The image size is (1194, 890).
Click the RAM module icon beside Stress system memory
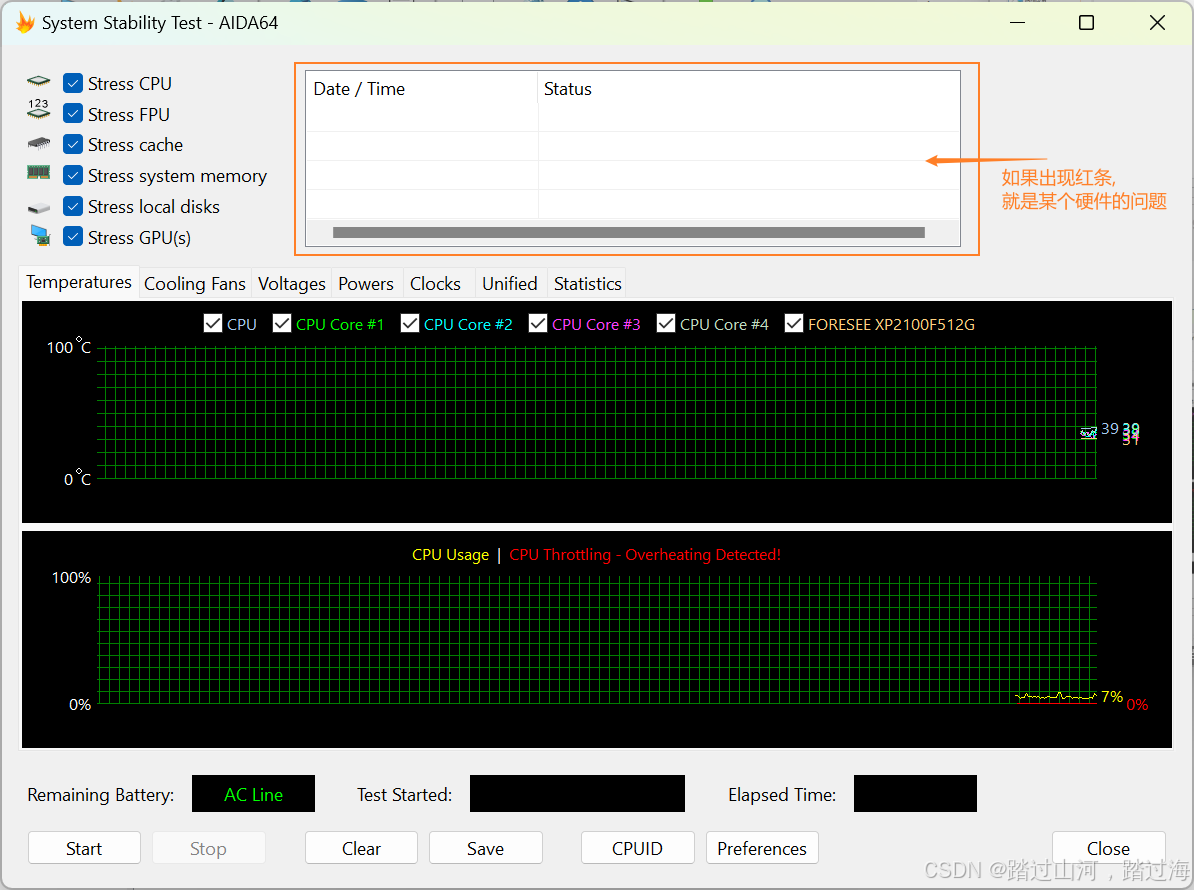[x=38, y=173]
